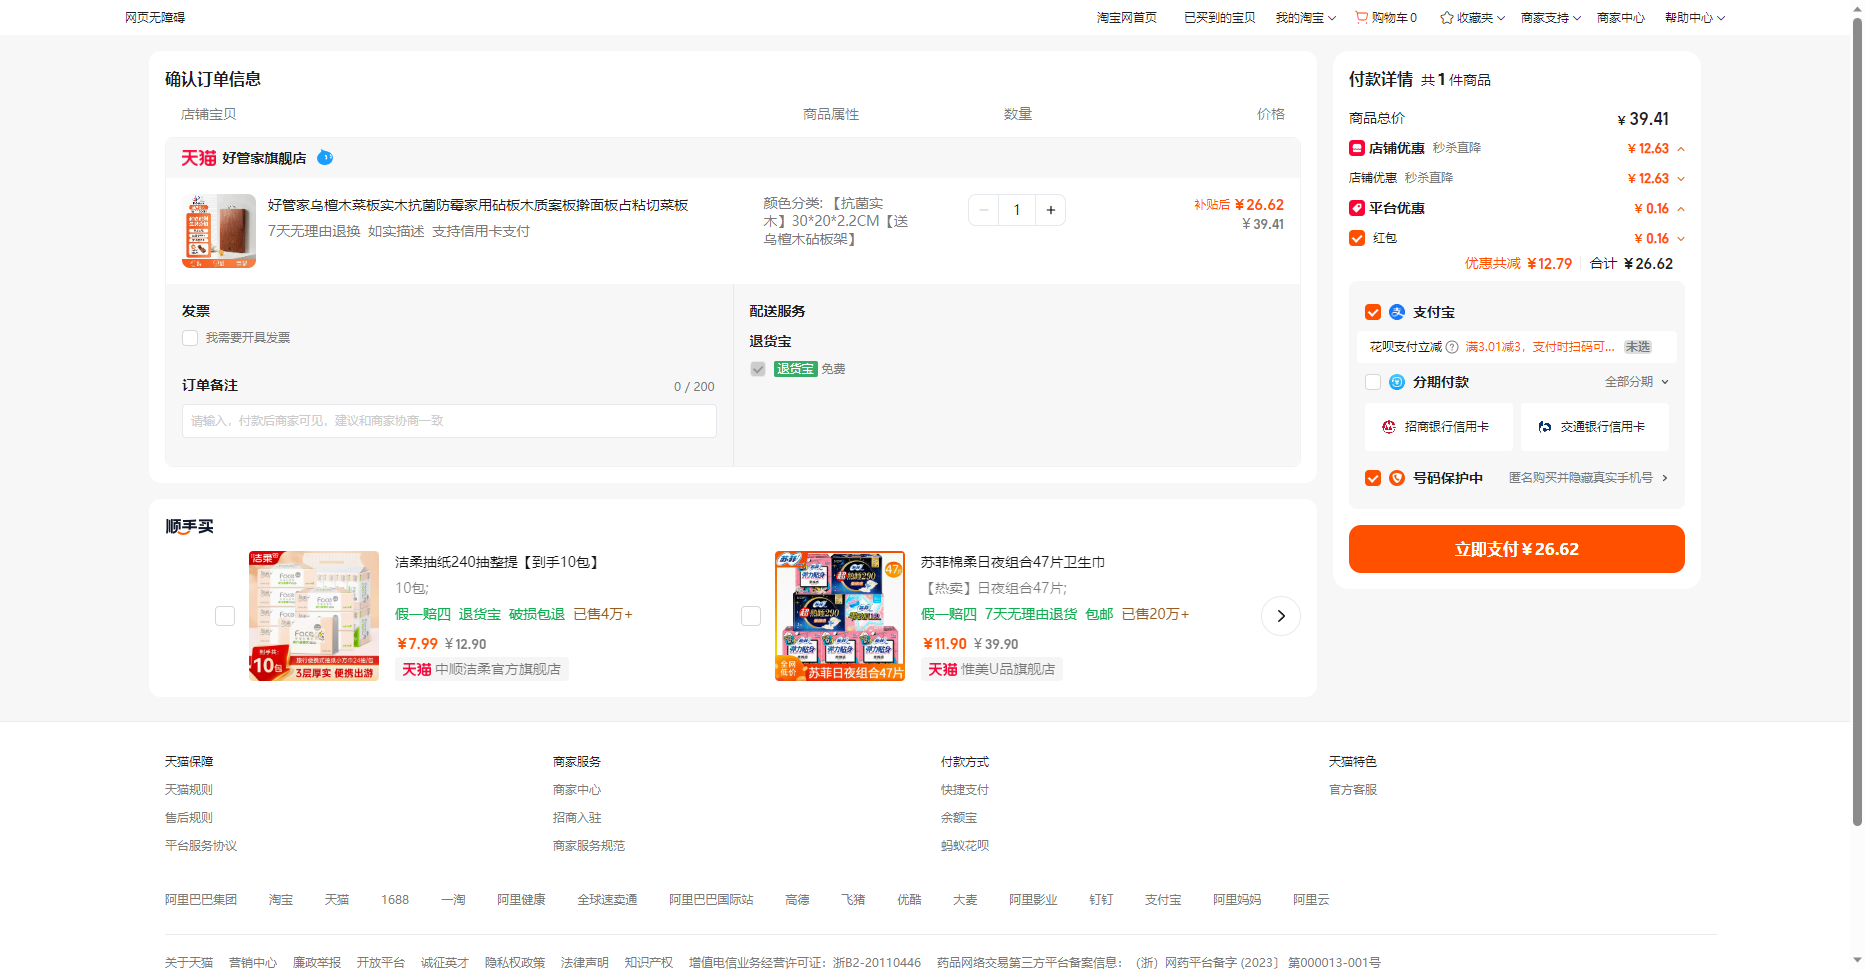Screen dimensions: 1865x969
Task: Enable the 分期付款 checkbox
Action: tap(1373, 382)
